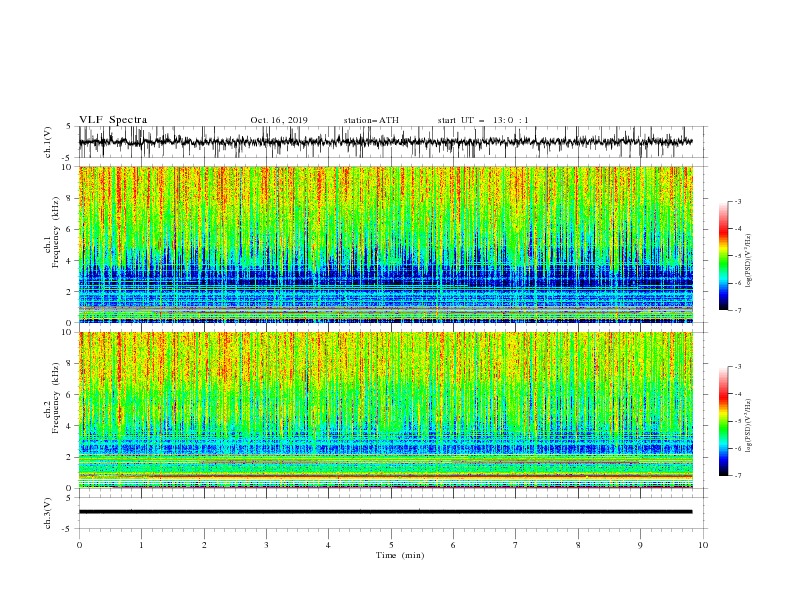Click time axis tick label "0"
This screenshot has height=612, width=792.
[x=79, y=545]
